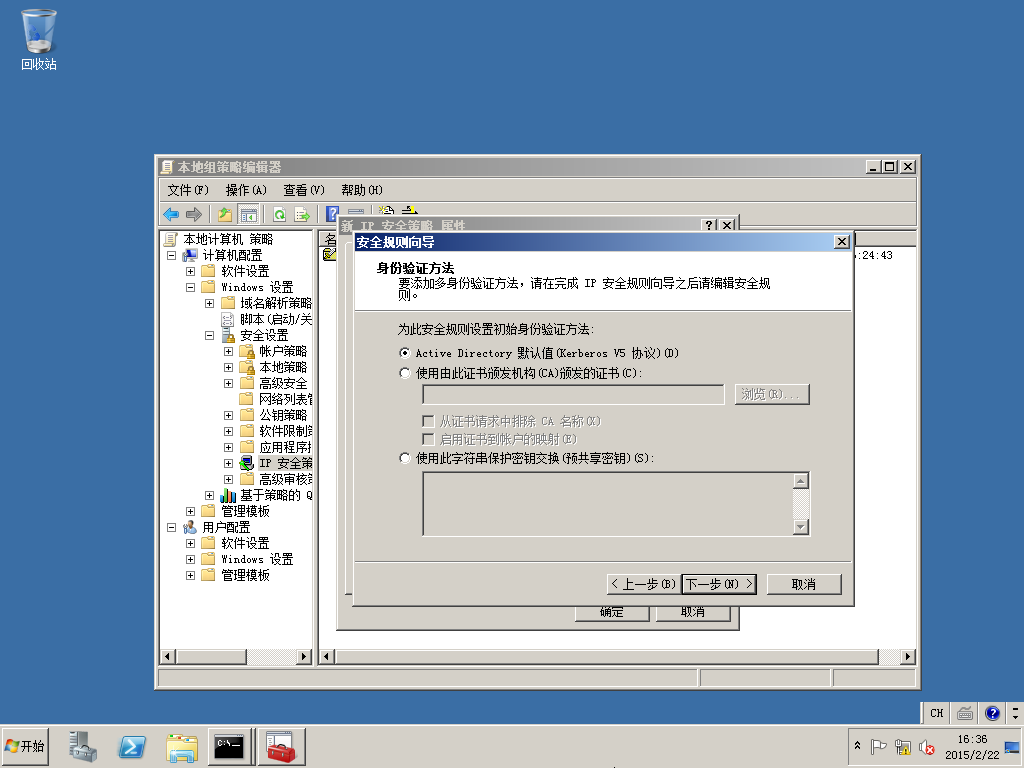Select the 网络列表 tree item

pyautogui.click(x=285, y=400)
